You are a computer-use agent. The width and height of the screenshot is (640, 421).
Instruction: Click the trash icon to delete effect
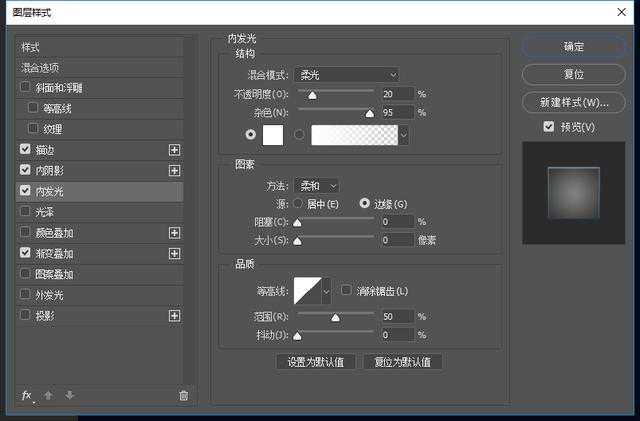point(183,396)
